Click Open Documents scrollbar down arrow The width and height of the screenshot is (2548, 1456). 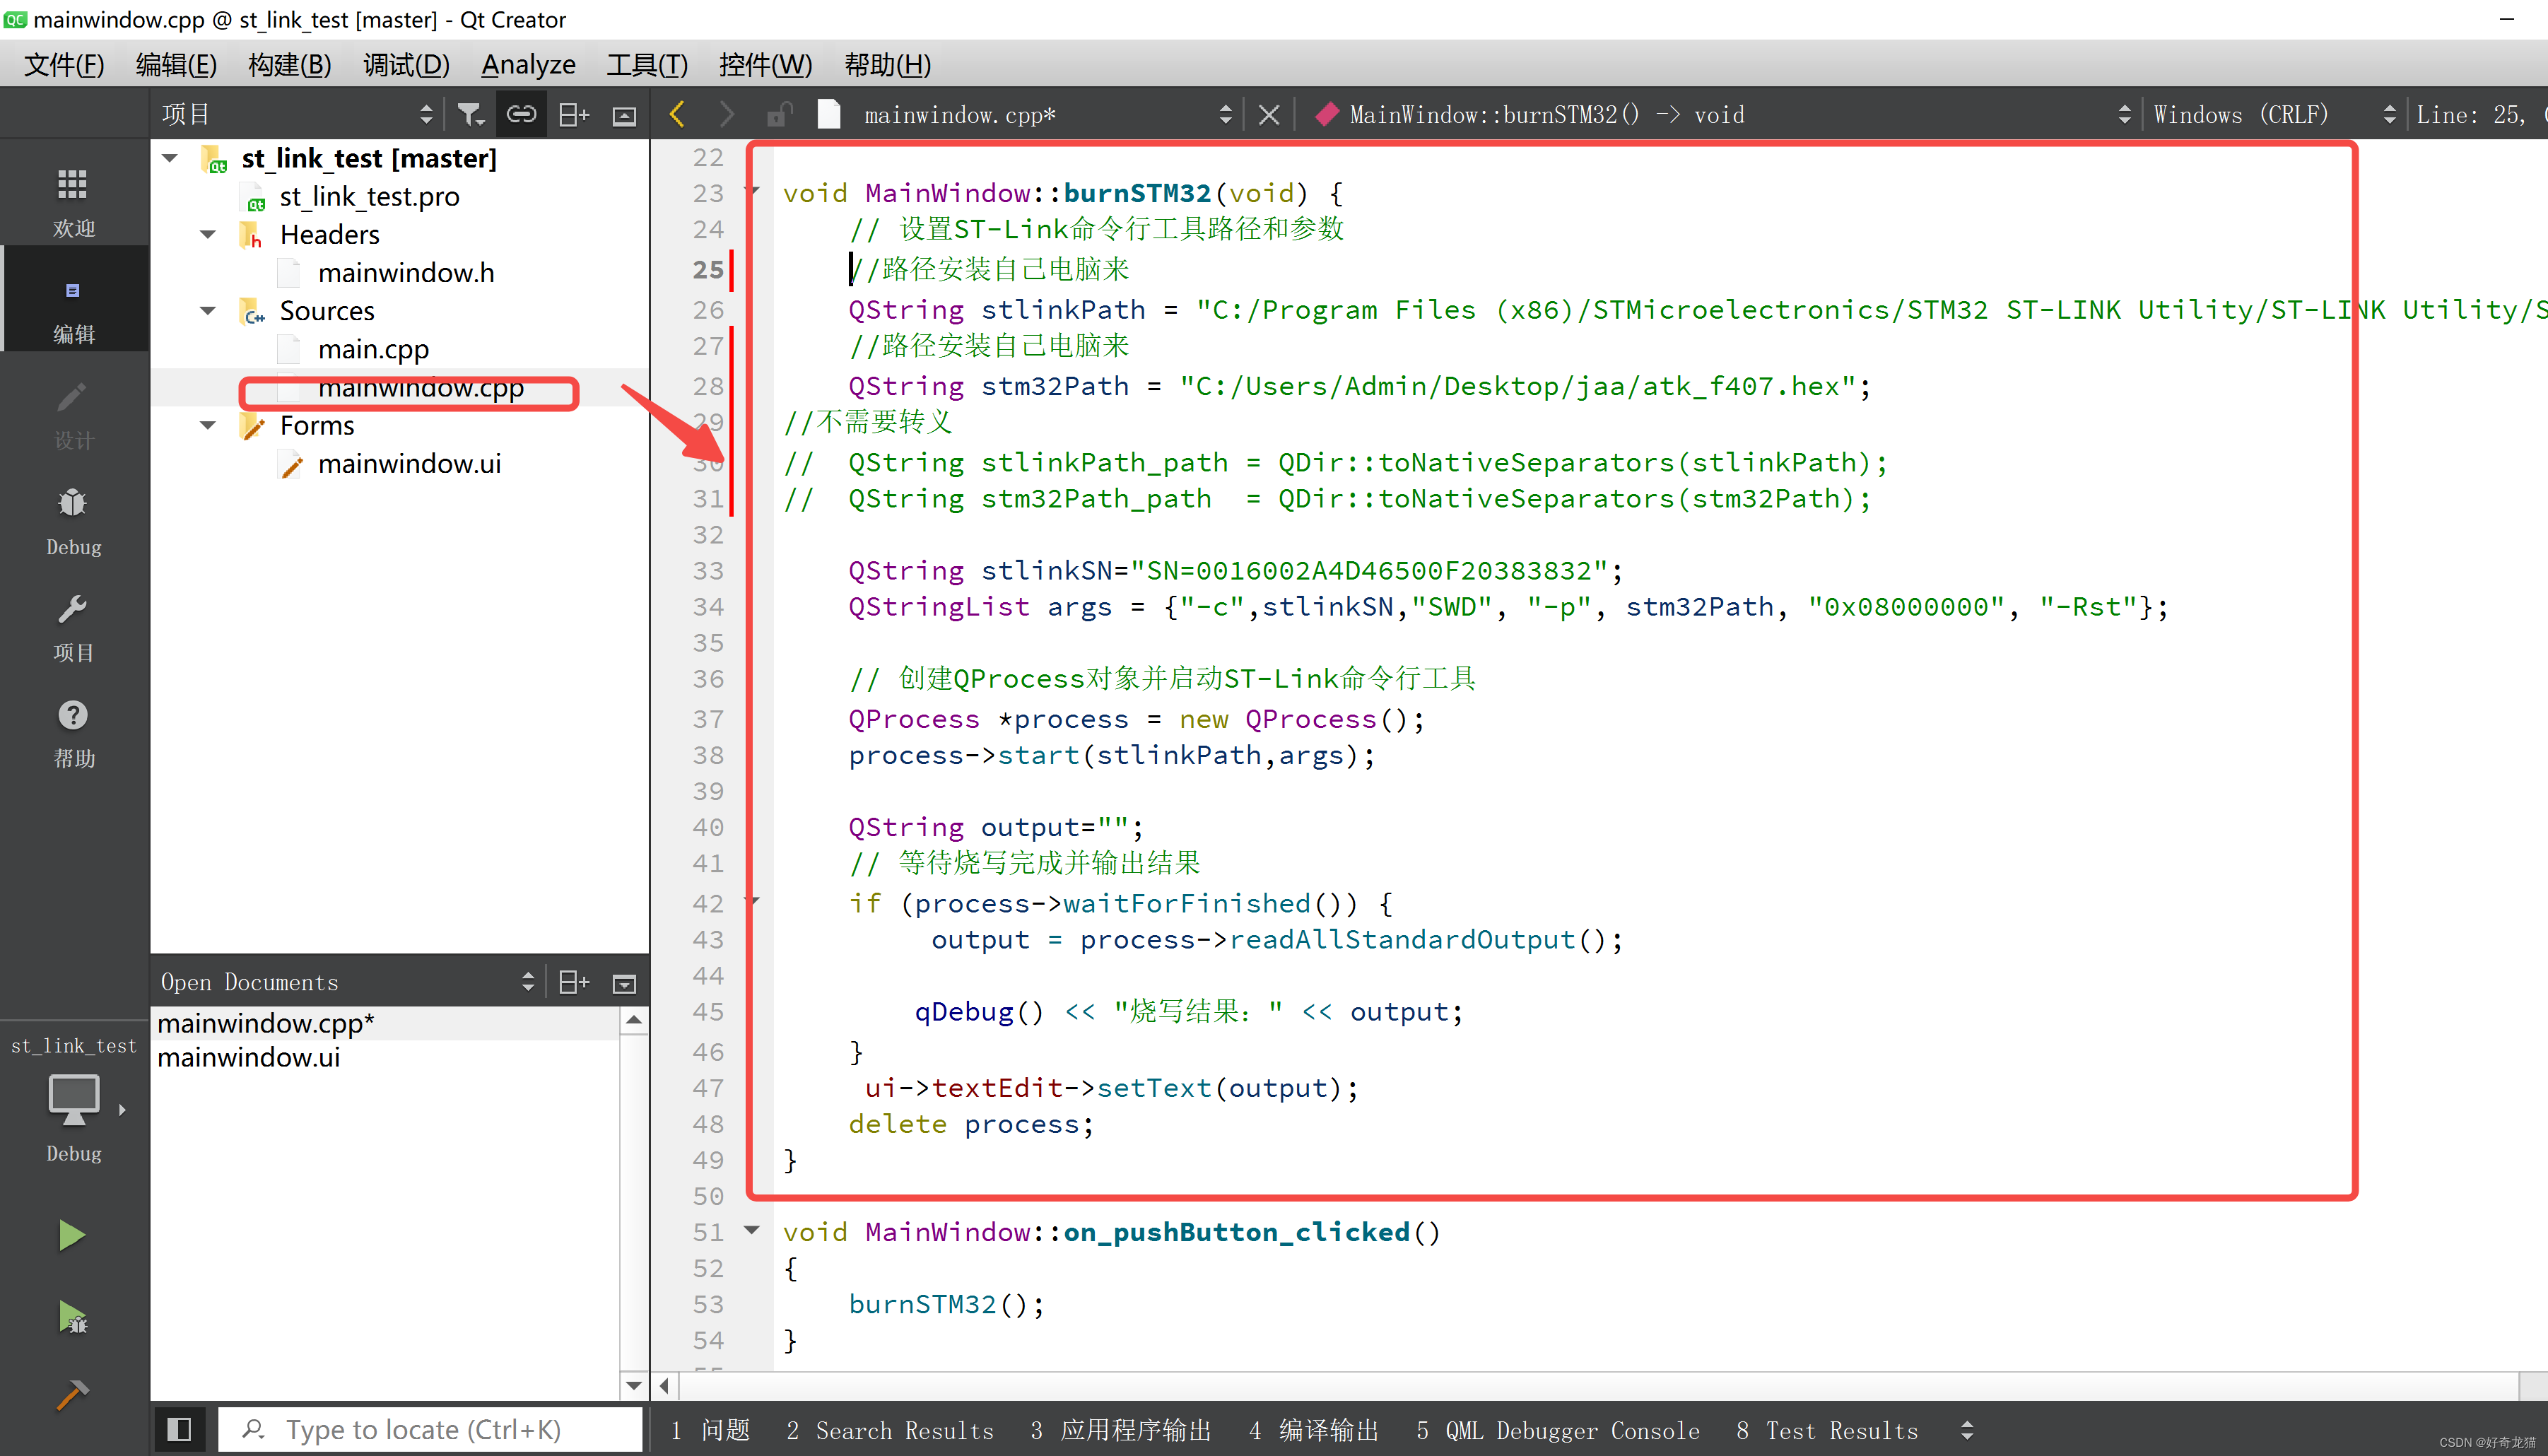[x=634, y=1385]
